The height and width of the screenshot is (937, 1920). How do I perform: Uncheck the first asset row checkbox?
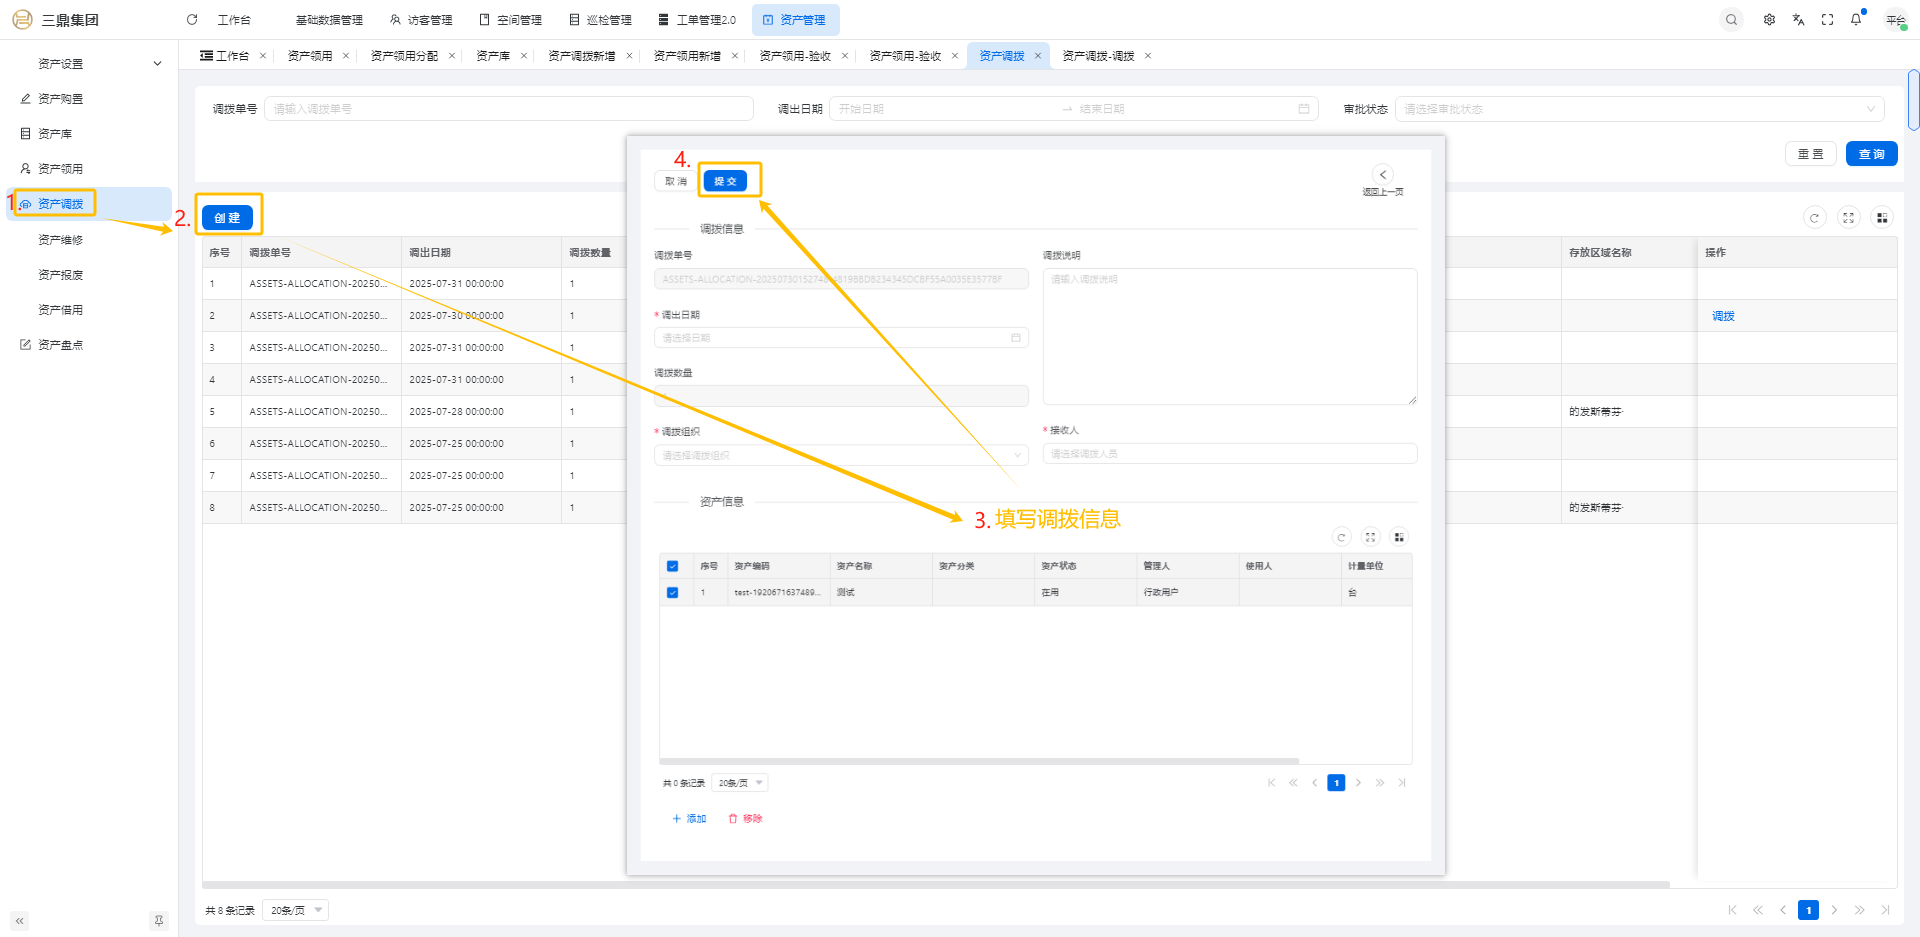pyautogui.click(x=672, y=593)
